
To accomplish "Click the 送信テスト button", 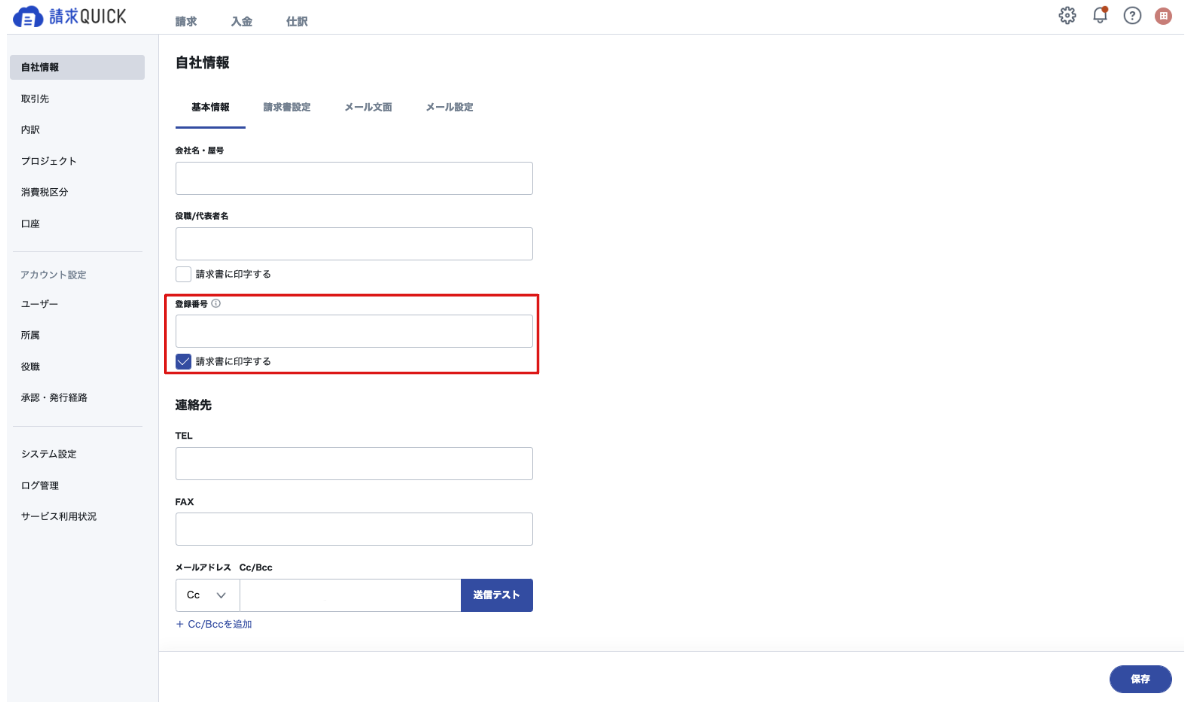I will tap(497, 595).
